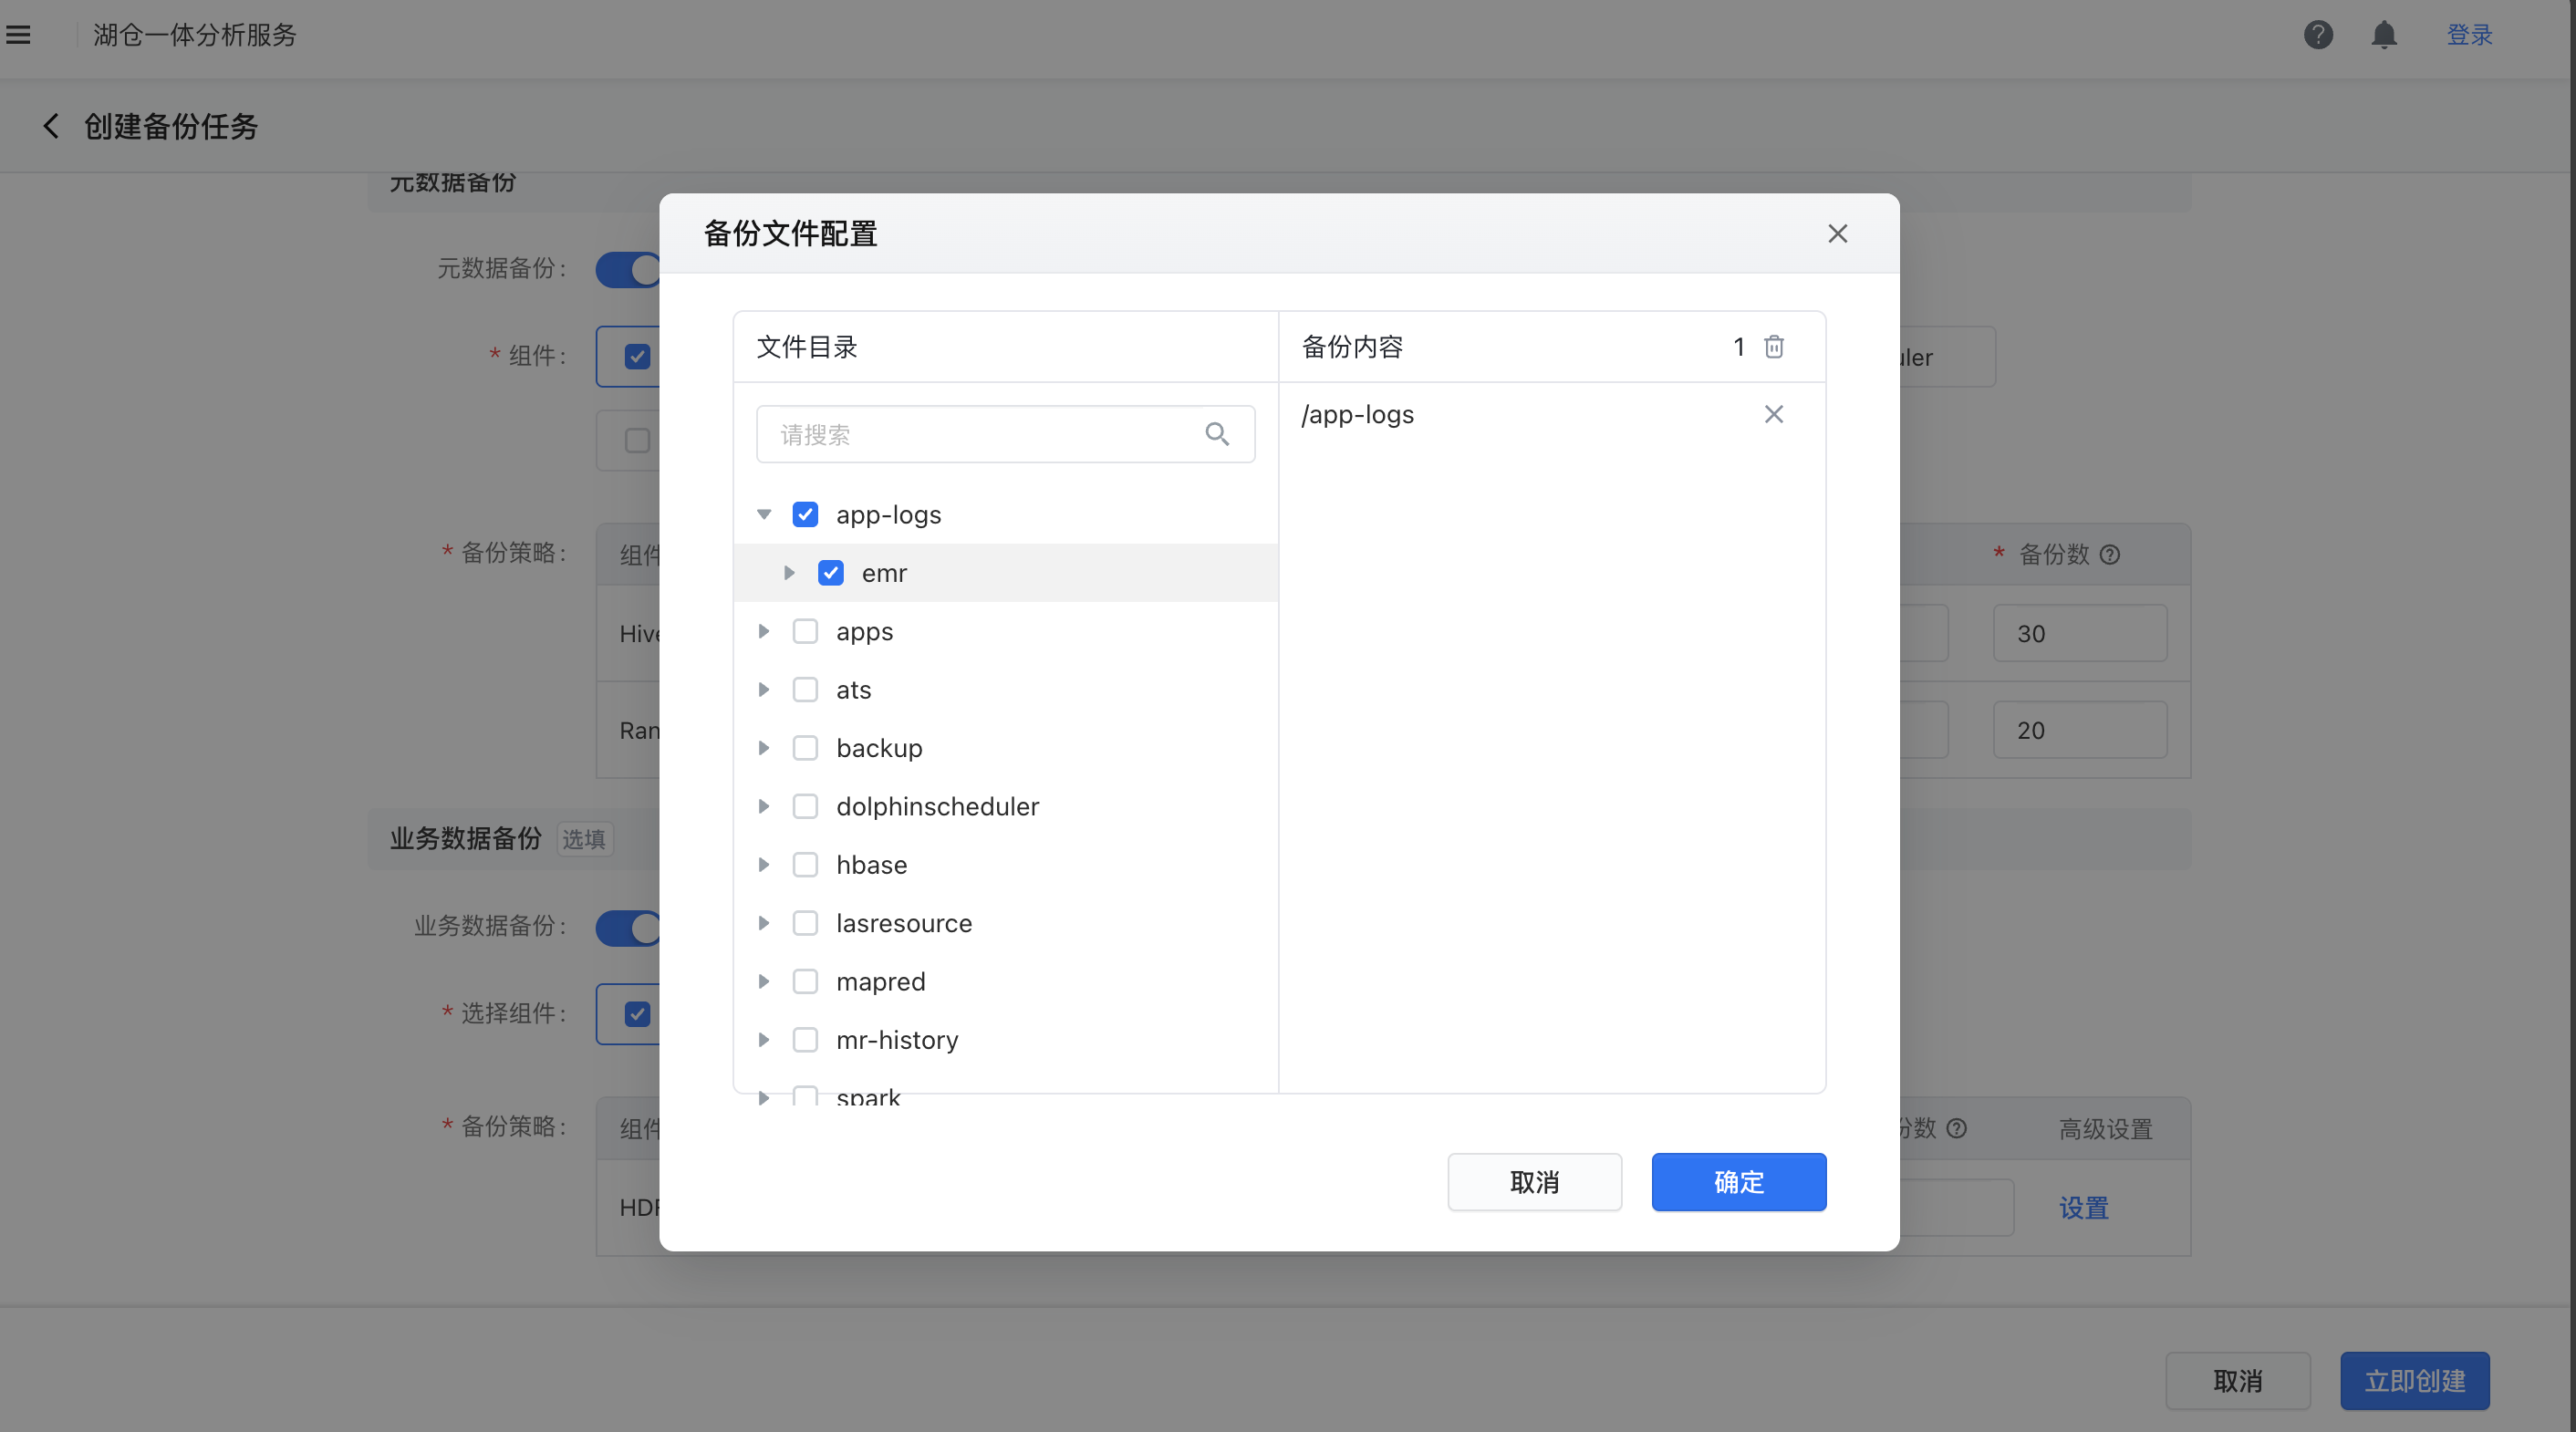Check the backup folder checkbox

click(805, 748)
